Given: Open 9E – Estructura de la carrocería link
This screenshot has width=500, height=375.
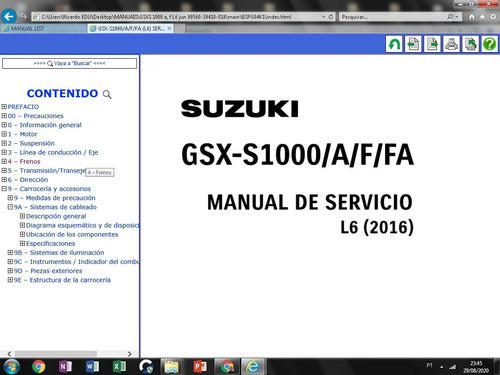Looking at the screenshot, I should (62, 280).
